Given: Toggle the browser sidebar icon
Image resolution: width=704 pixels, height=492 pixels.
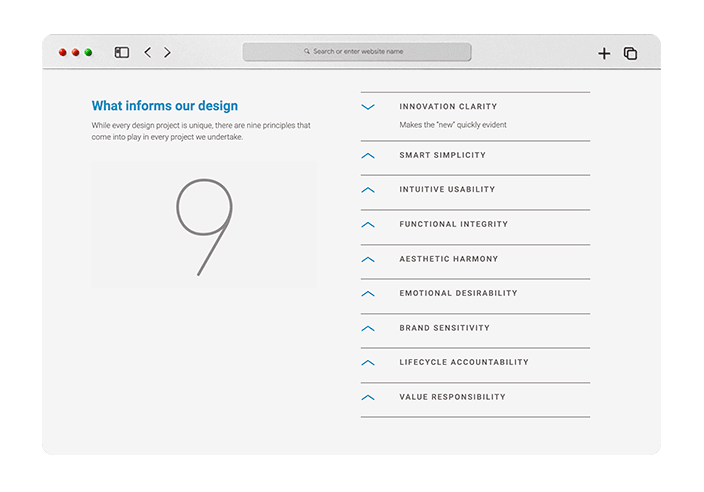Looking at the screenshot, I should [x=122, y=52].
